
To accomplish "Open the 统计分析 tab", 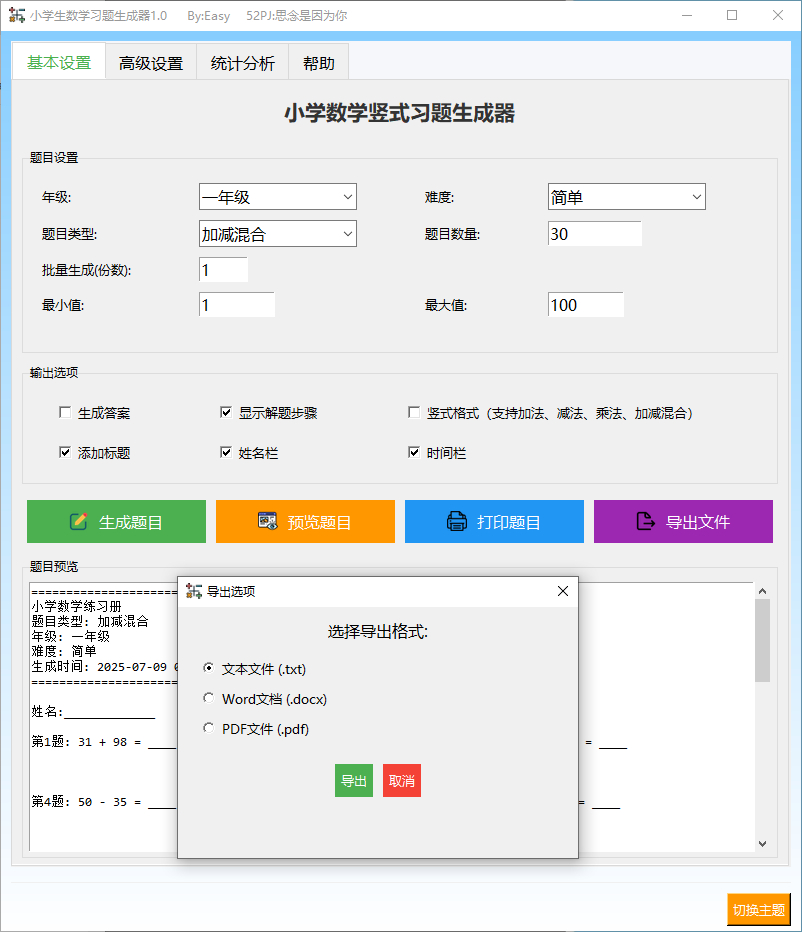I will (x=243, y=63).
